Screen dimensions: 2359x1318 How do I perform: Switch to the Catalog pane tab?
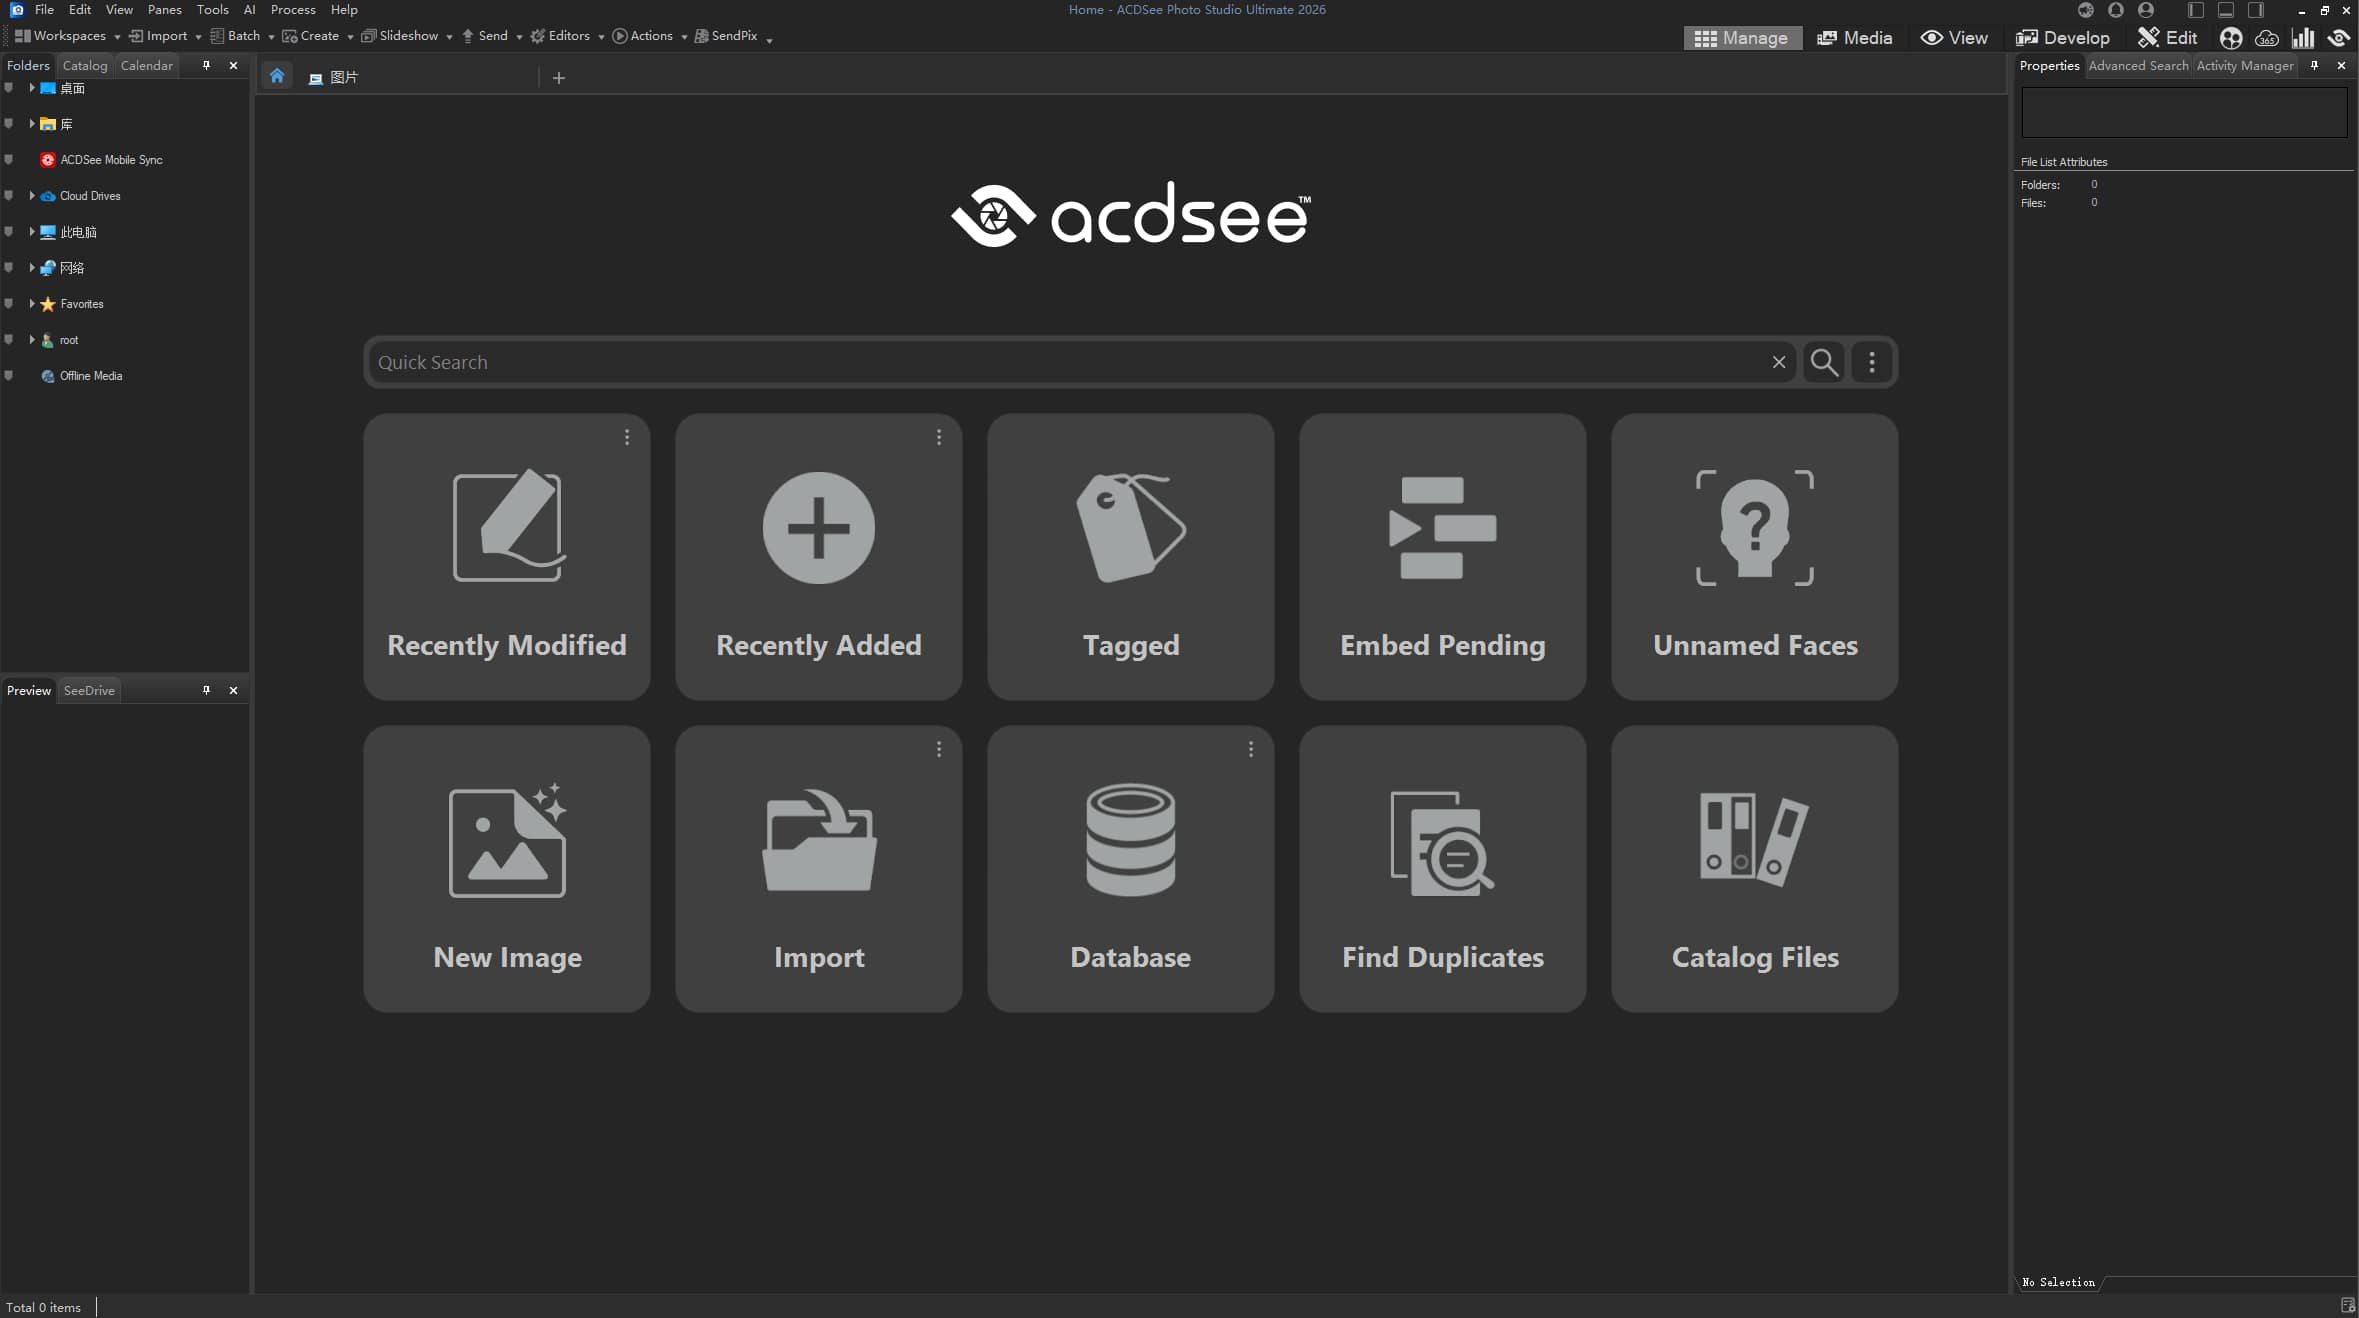coord(85,66)
